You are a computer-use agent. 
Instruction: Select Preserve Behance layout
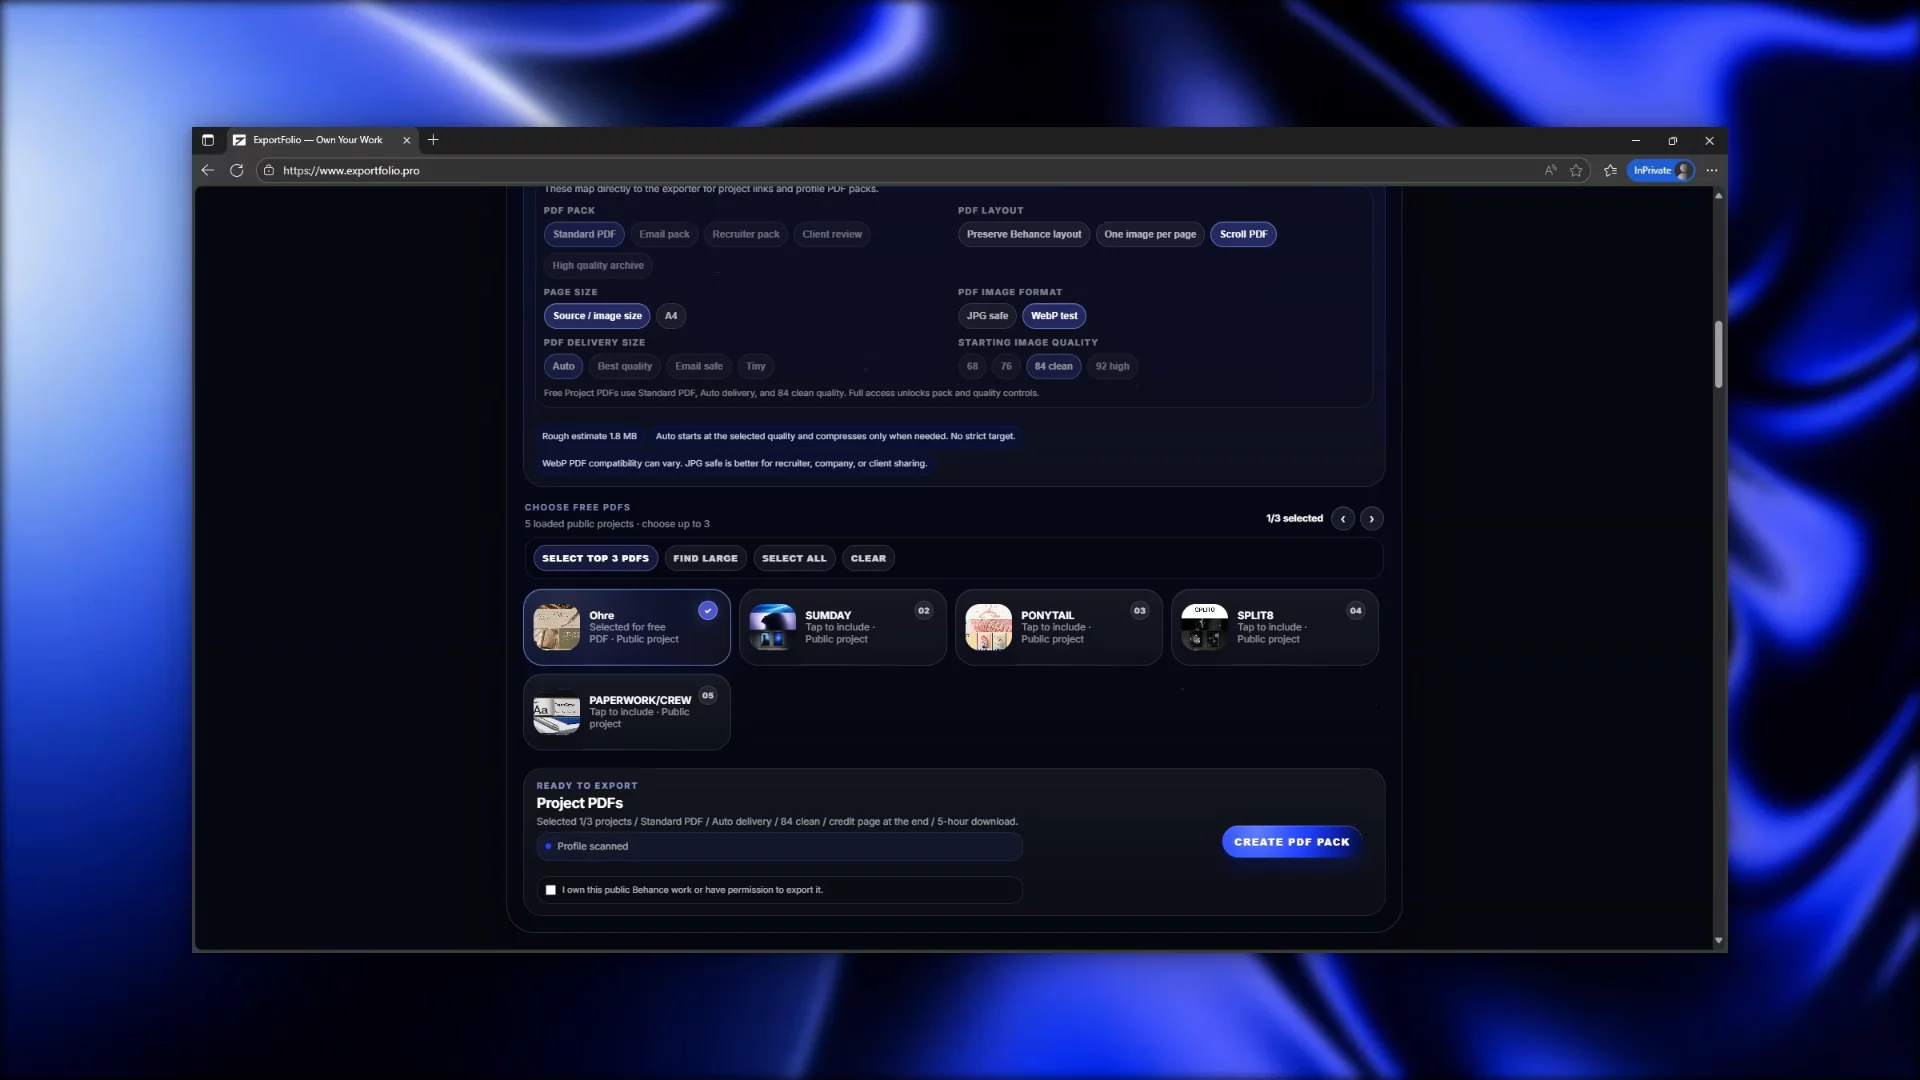click(x=1024, y=235)
